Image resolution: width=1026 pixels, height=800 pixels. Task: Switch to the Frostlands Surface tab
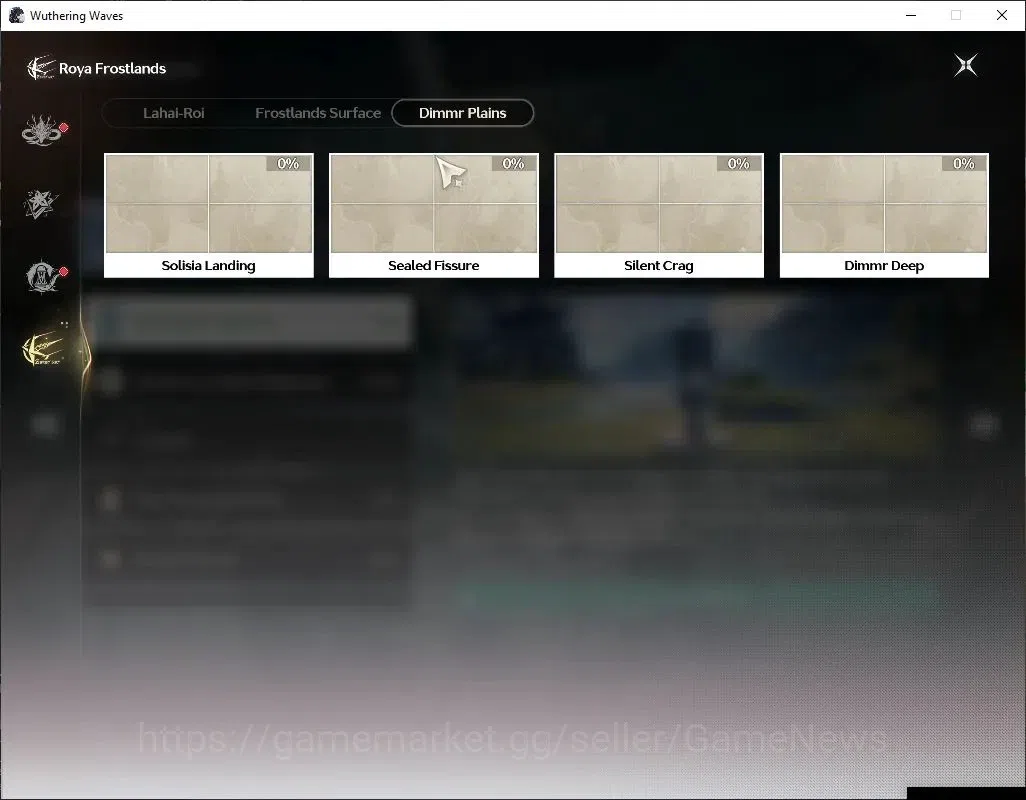pos(318,113)
